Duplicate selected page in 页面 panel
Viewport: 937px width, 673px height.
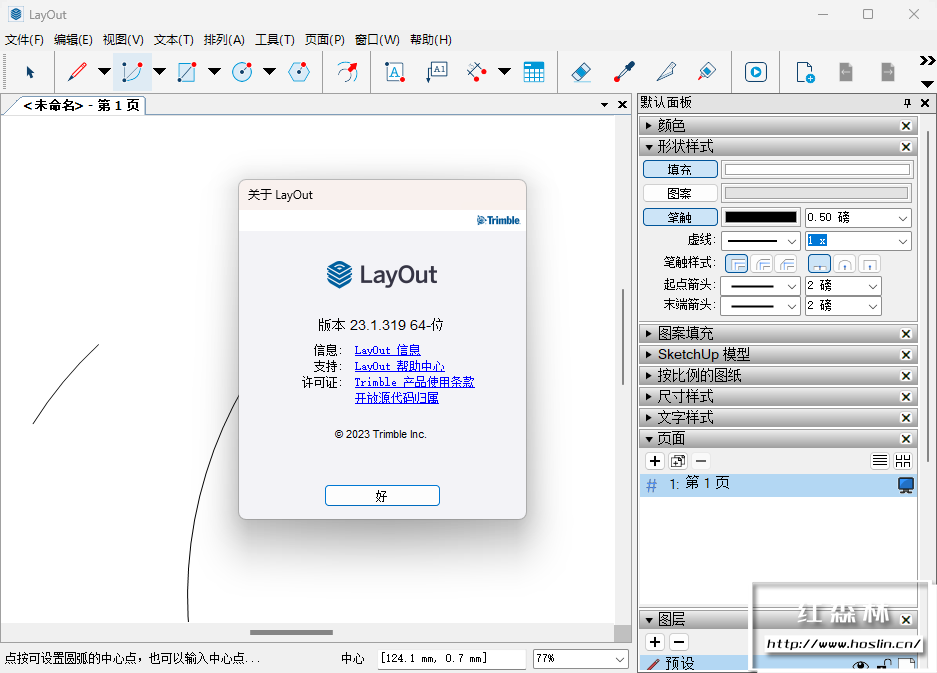coord(678,461)
